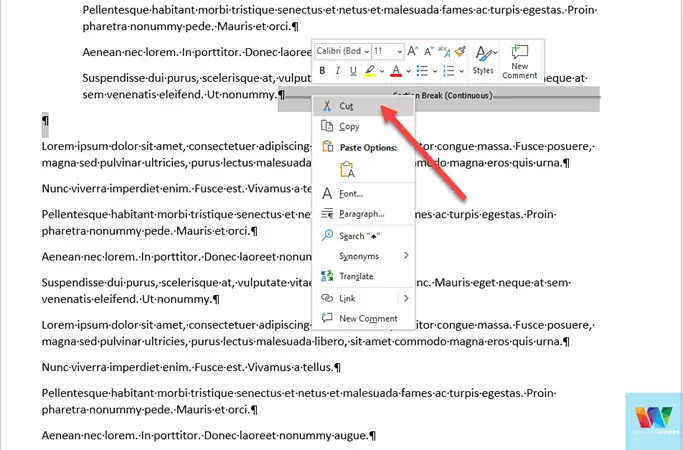Viewport: 683px width, 450px height.
Task: Increase font size with Grow Font icon
Action: pos(413,51)
